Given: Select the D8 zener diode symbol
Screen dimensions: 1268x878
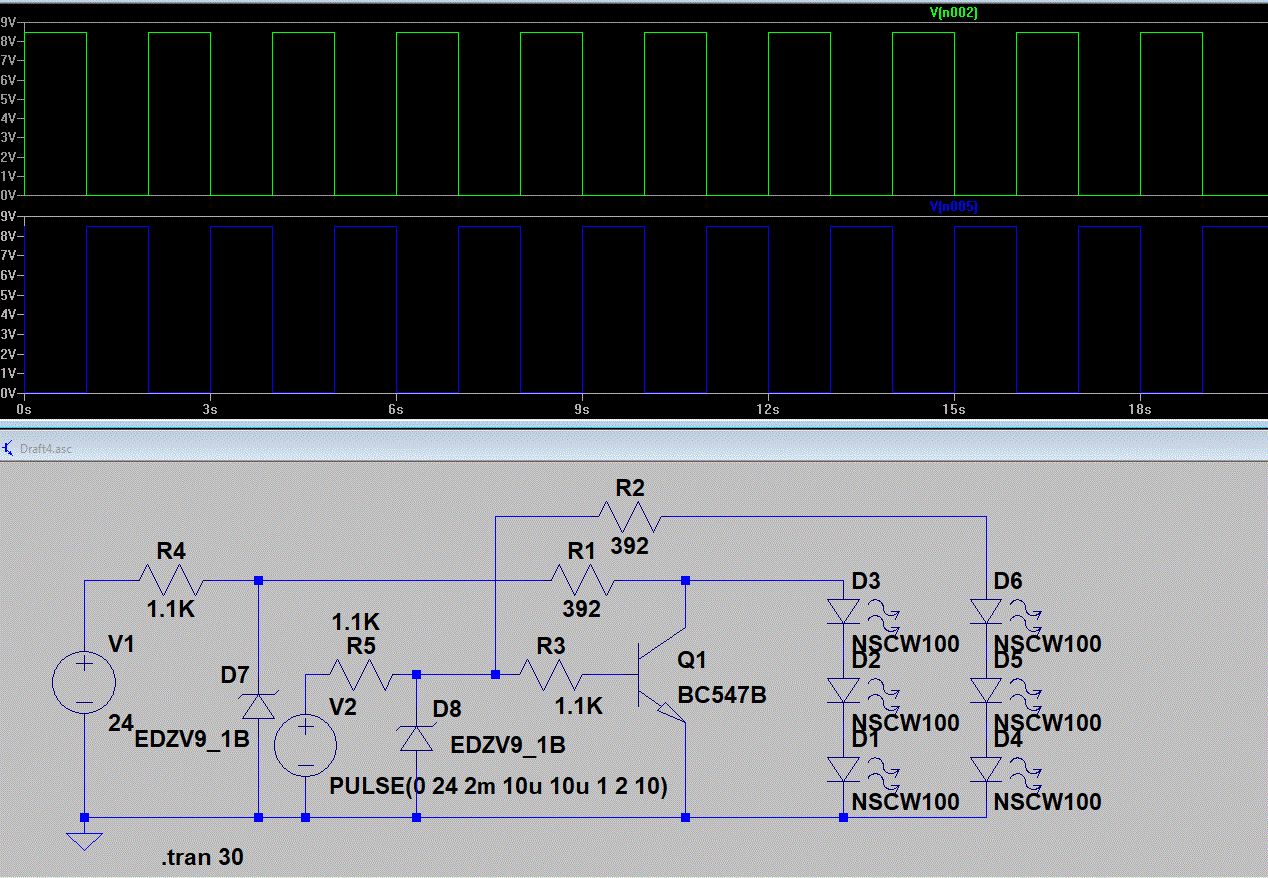Looking at the screenshot, I should coord(417,738).
